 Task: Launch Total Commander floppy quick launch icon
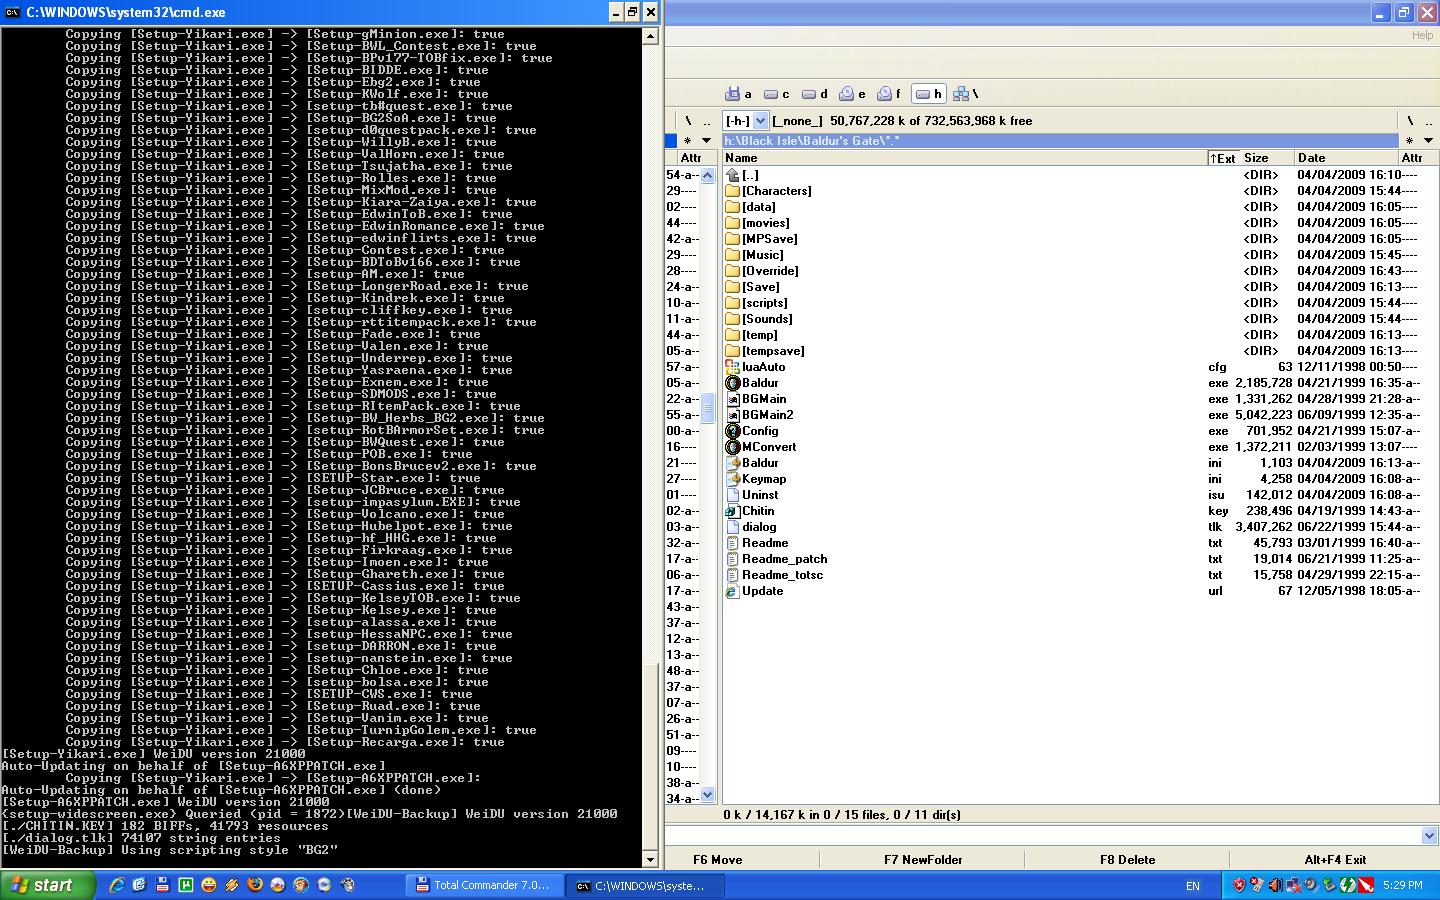point(163,885)
